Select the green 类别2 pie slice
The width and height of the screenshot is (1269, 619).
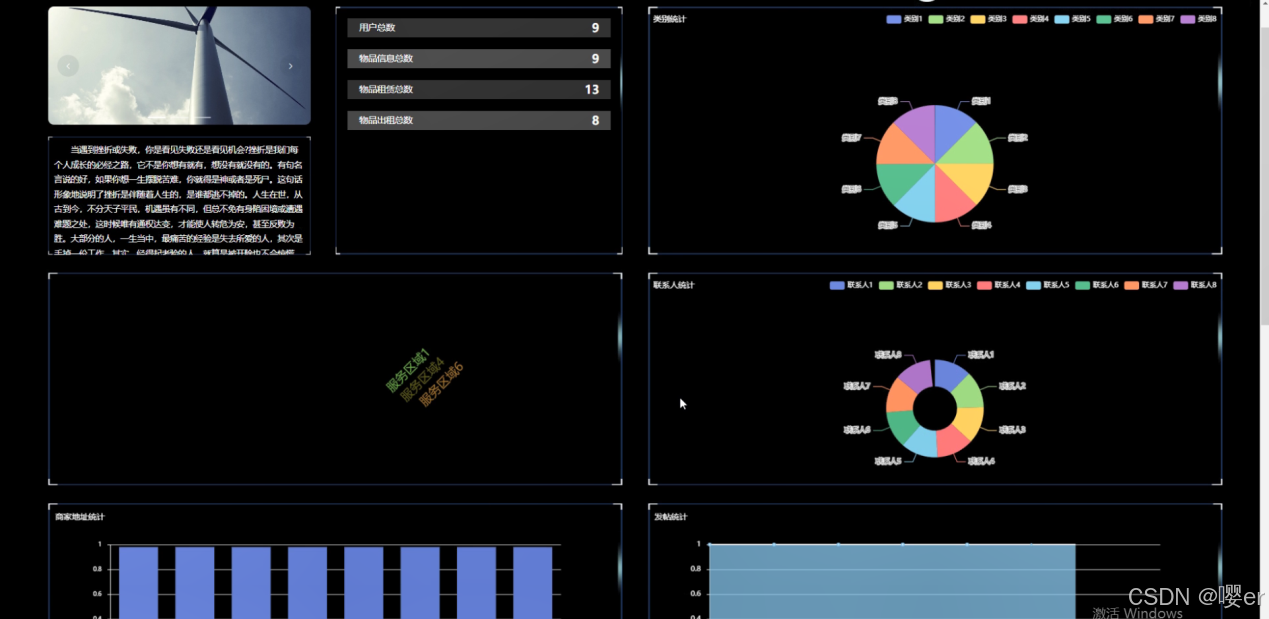click(x=971, y=148)
